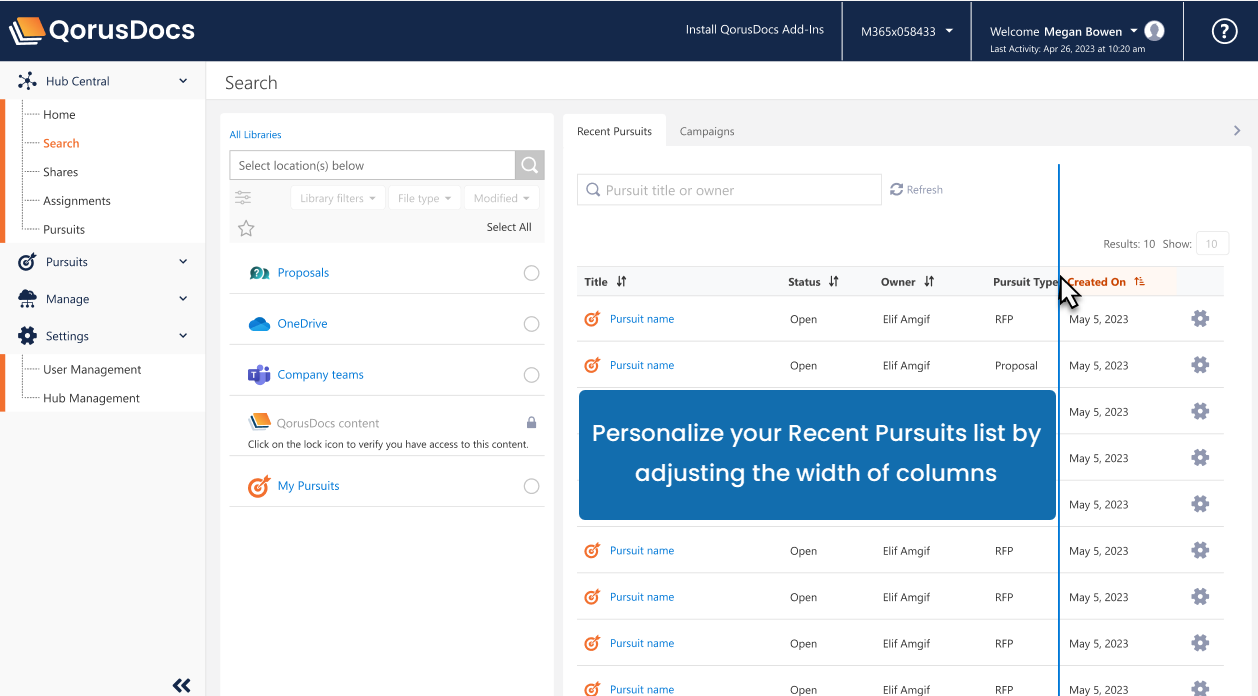Click pursuit target icon in Proposal row
1258x696 pixels.
(592, 365)
